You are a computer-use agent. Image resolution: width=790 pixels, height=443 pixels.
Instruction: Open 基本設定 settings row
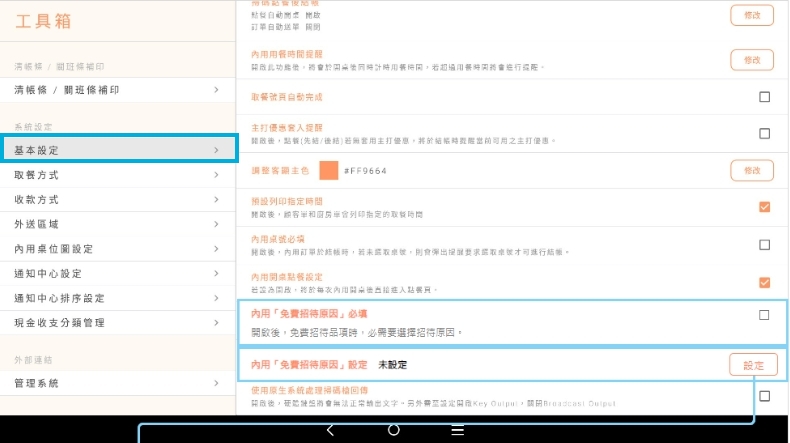pyautogui.click(x=119, y=150)
